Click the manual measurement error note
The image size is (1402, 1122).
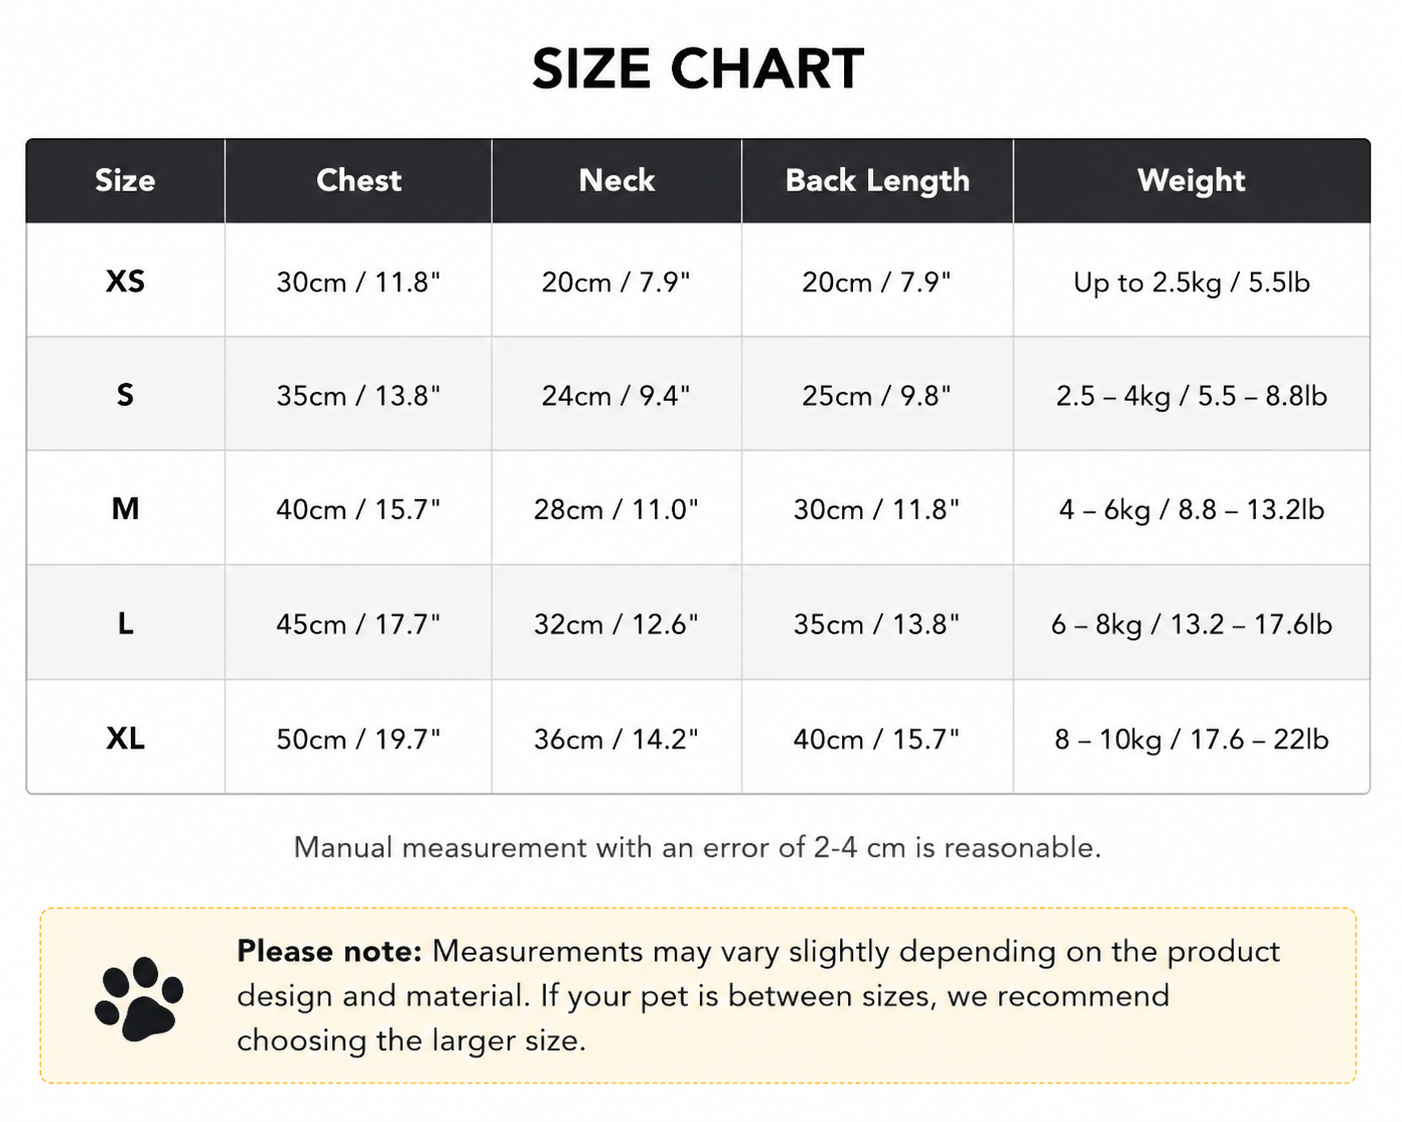click(697, 848)
